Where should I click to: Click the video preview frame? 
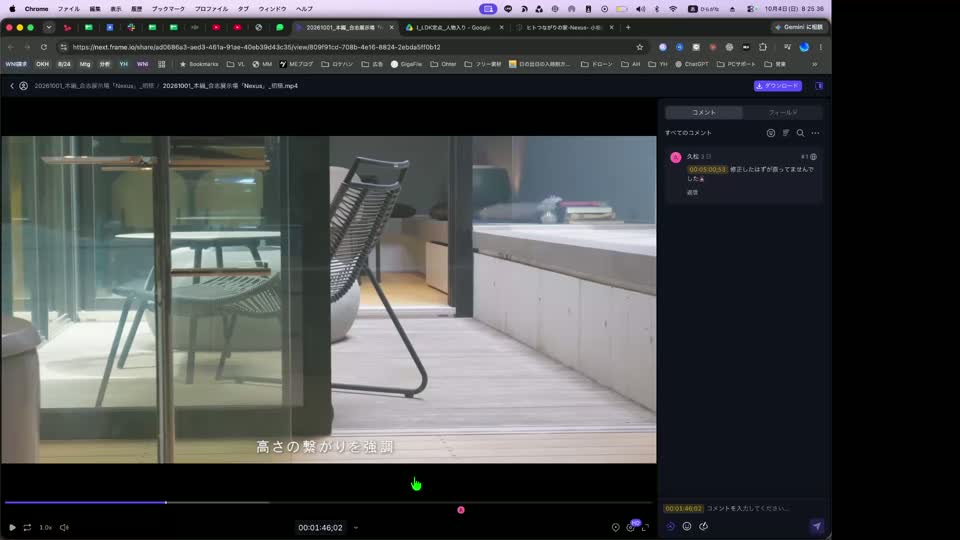329,299
